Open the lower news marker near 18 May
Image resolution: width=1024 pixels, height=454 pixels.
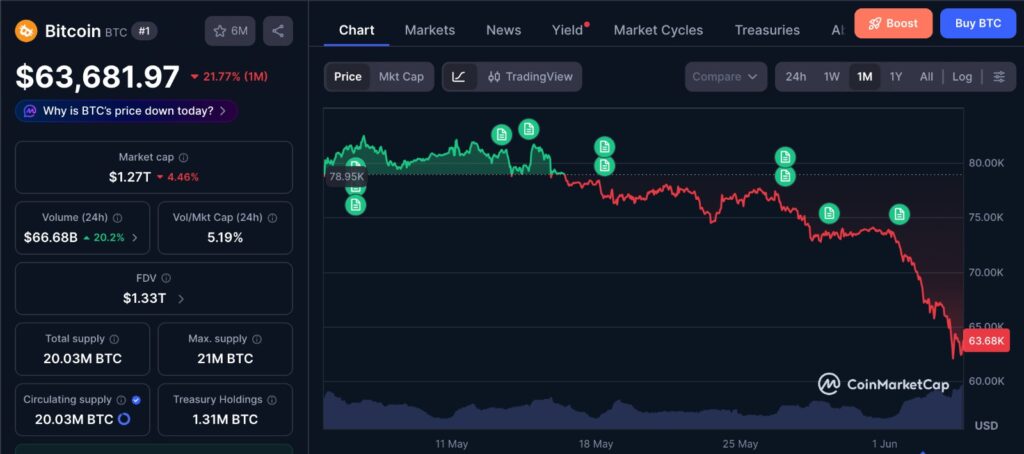pos(605,166)
